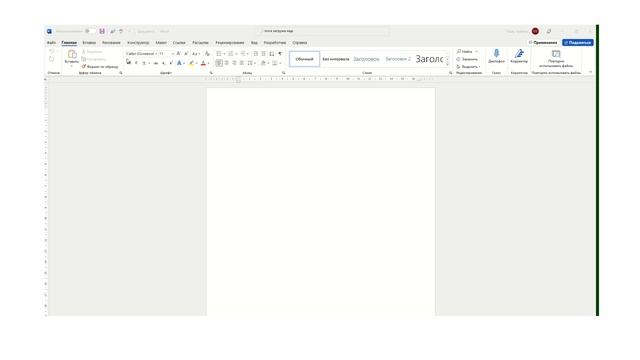Image resolution: width=640 pixels, height=360 pixels.
Task: Open the Вставка ribbon tab
Action: click(x=89, y=42)
